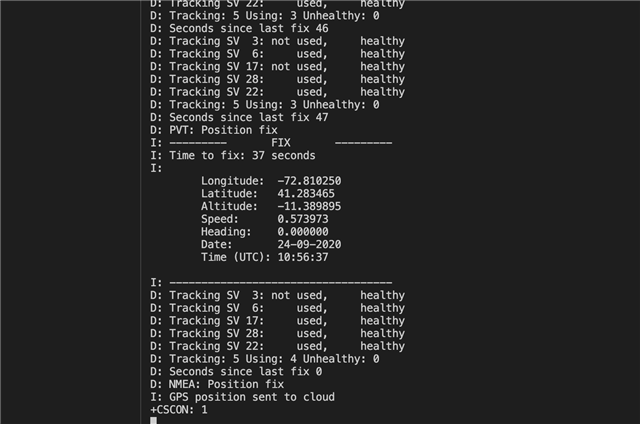Click the Speed value 0.573973
This screenshot has width=640, height=424.
tap(303, 219)
